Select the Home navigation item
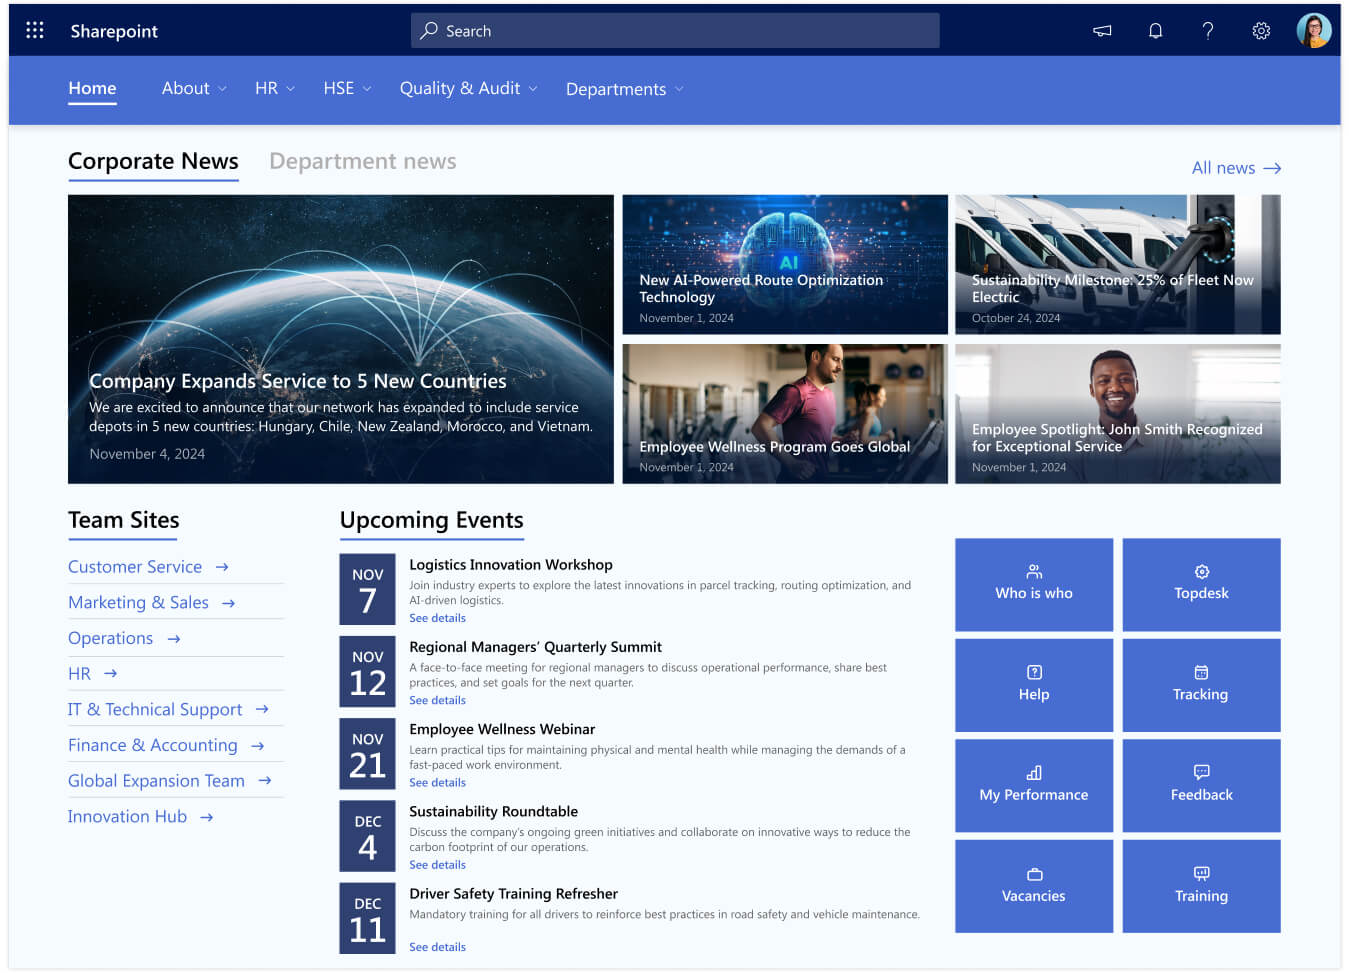Image resolution: width=1349 pixels, height=973 pixels. [92, 89]
